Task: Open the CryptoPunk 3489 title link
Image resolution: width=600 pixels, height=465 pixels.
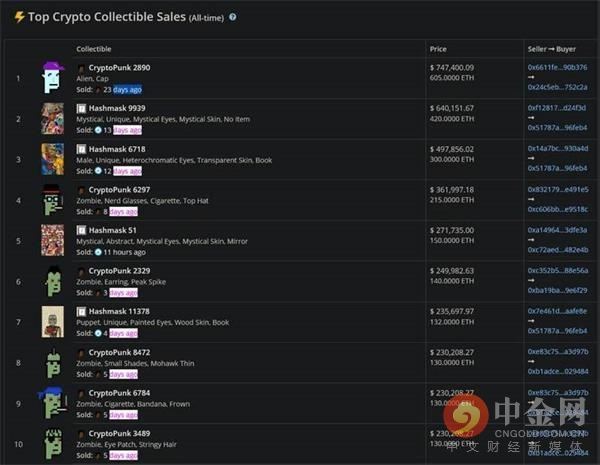Action: pyautogui.click(x=119, y=434)
